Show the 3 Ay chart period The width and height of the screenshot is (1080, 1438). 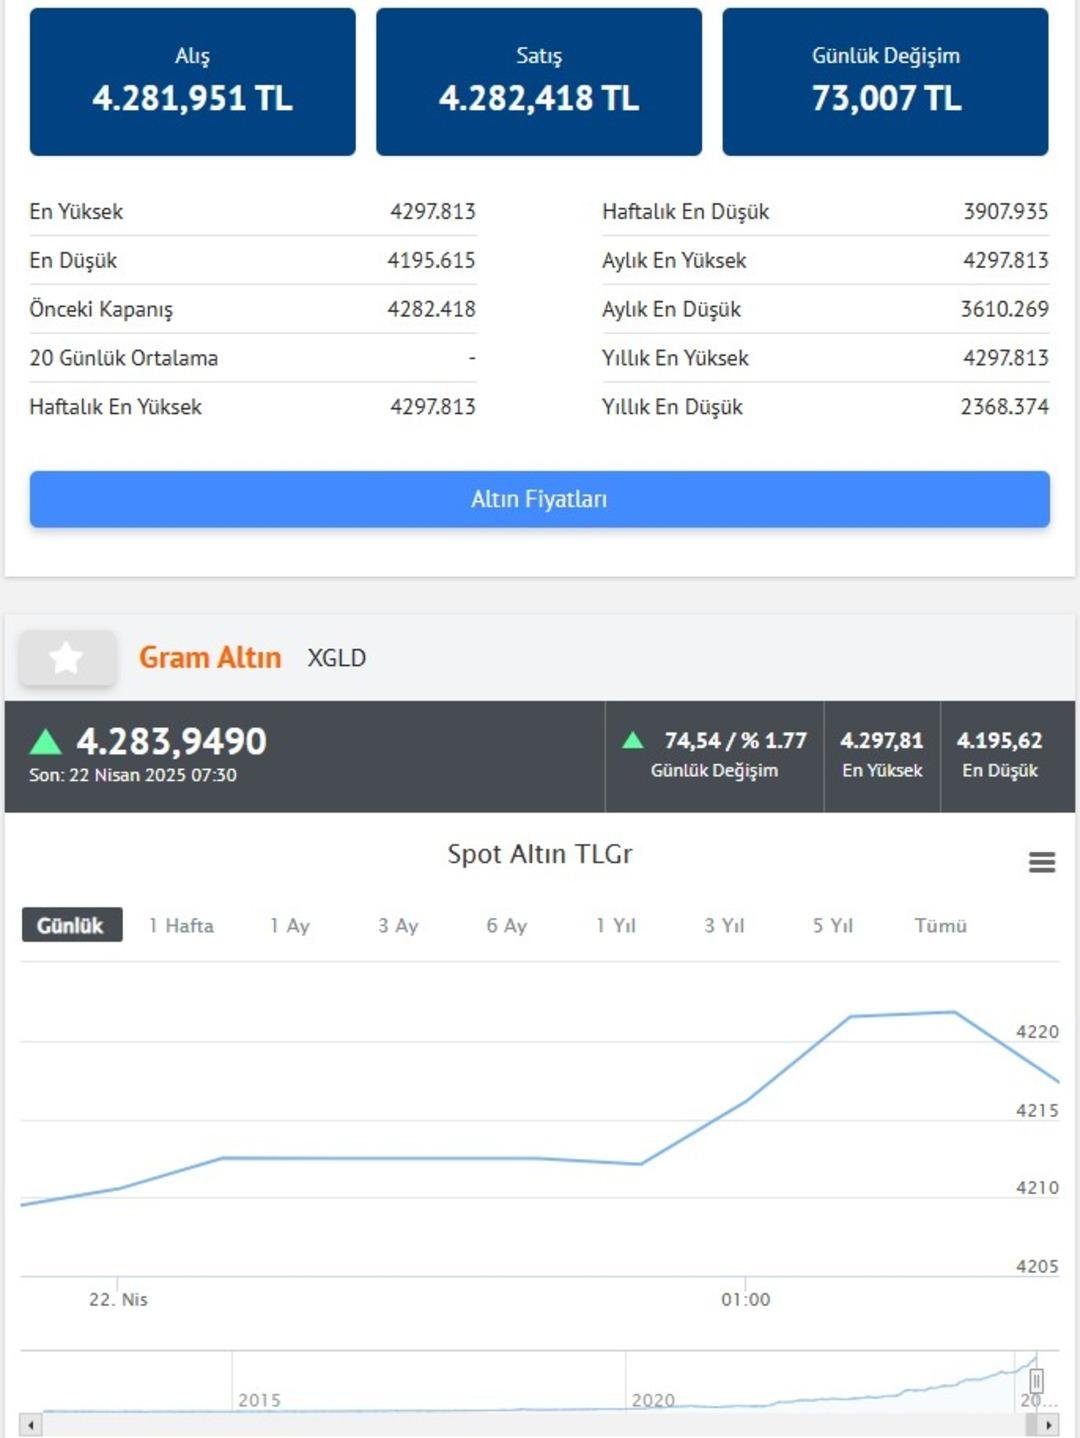pos(398,925)
